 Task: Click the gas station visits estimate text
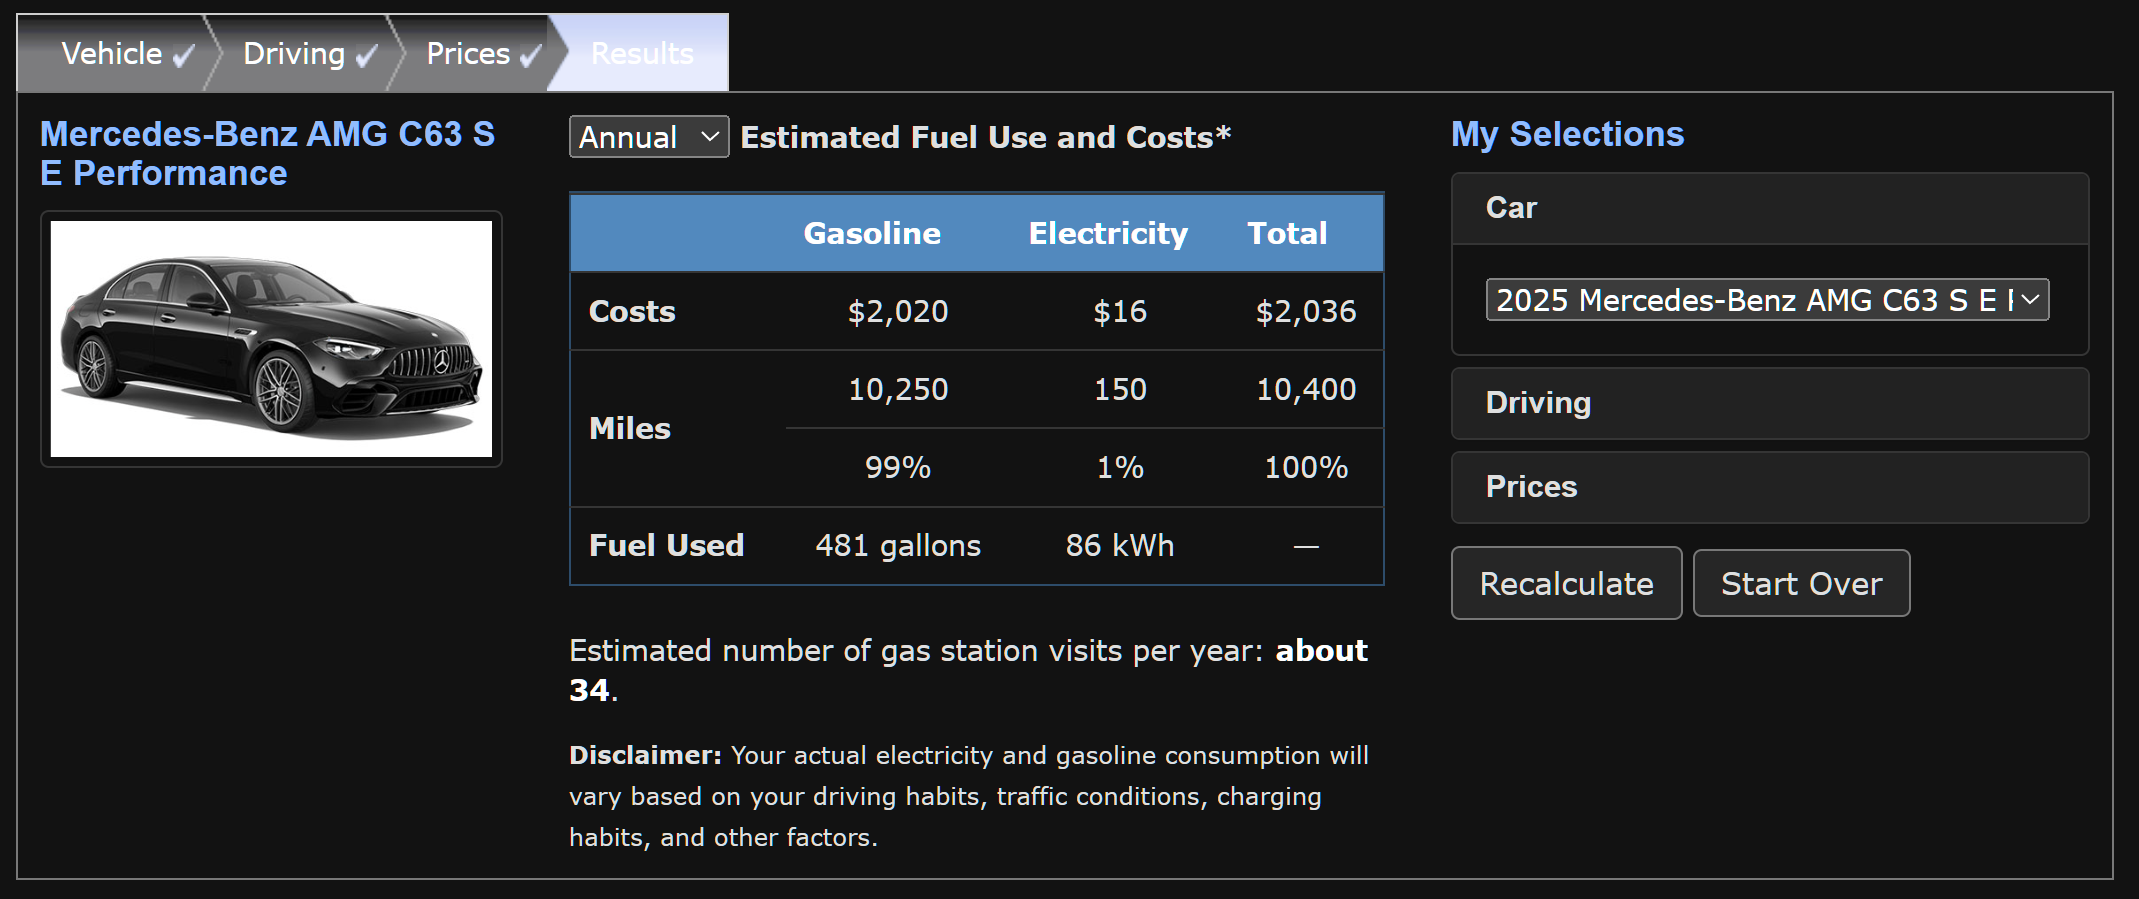pos(968,670)
